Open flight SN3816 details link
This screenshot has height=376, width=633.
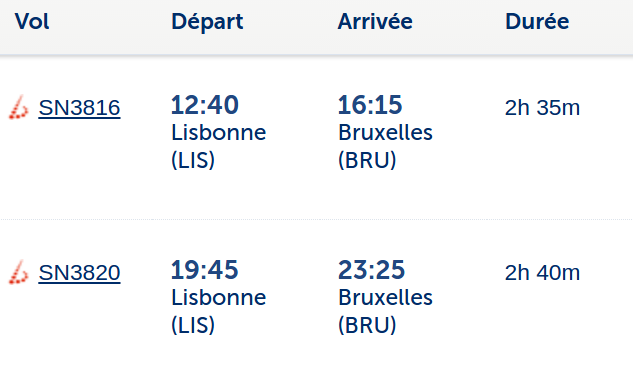pos(80,108)
